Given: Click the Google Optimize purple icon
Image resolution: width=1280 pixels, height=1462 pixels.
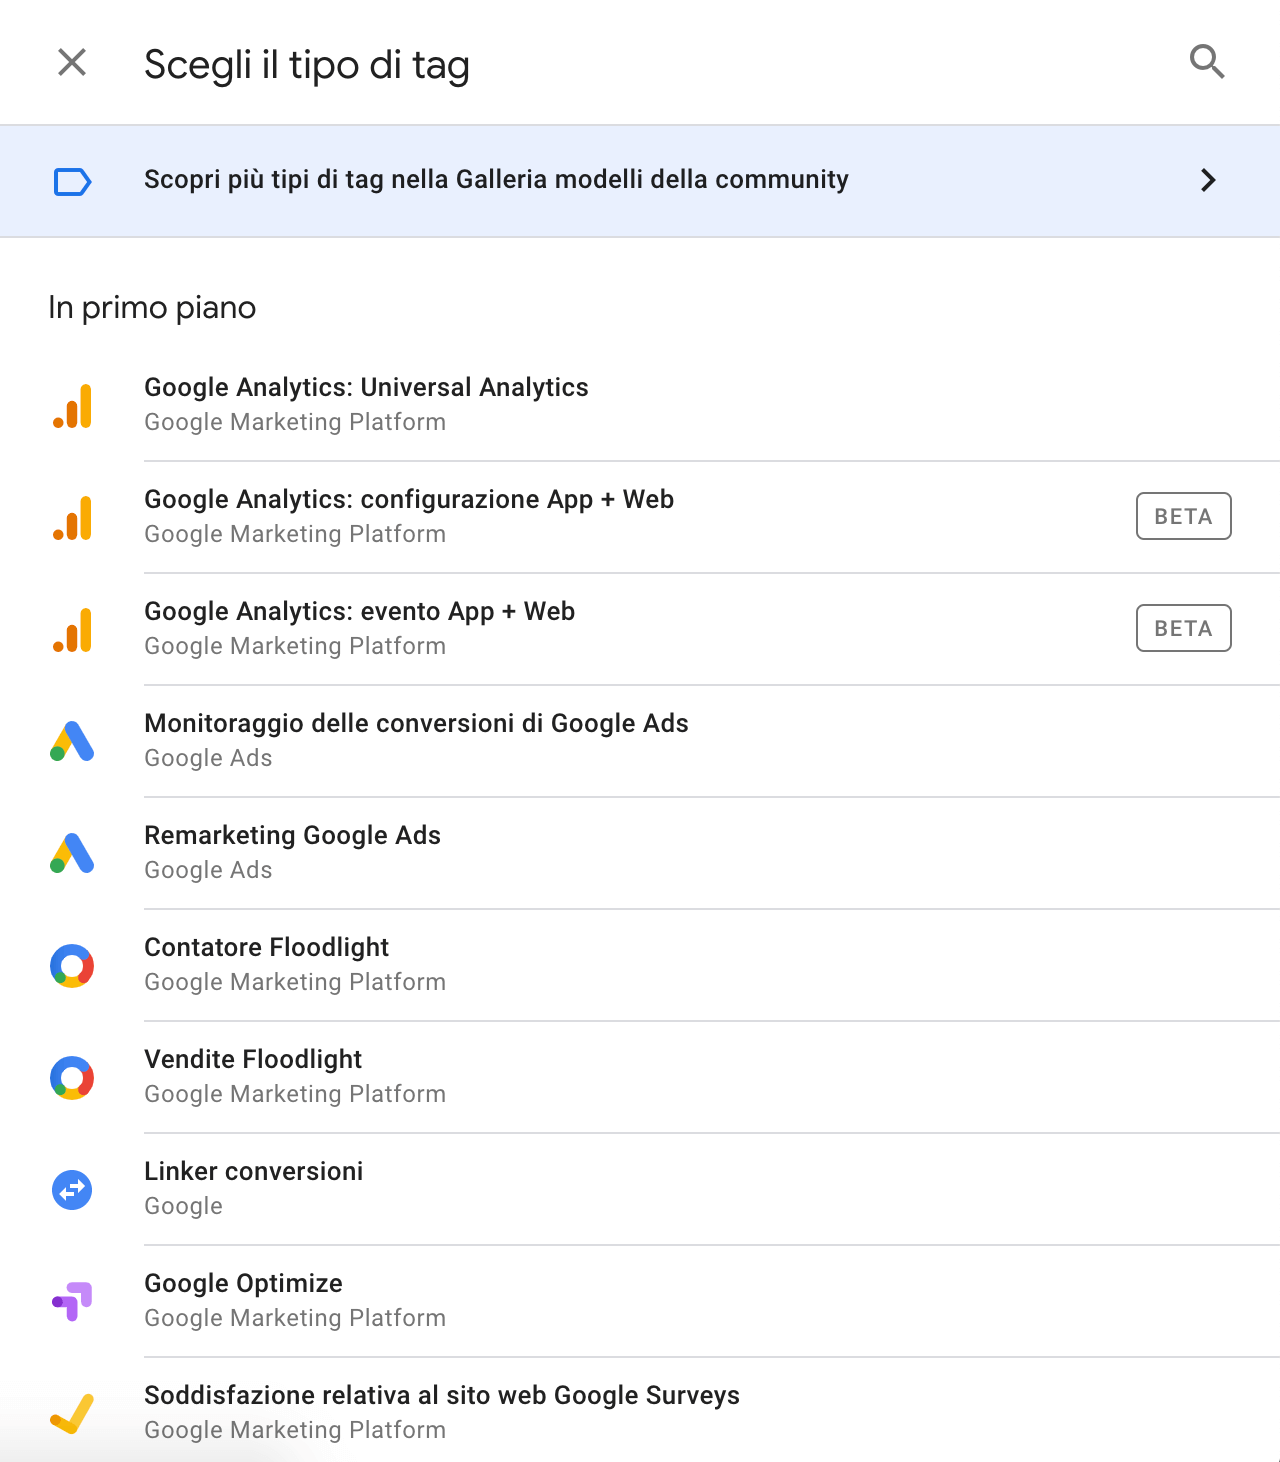Looking at the screenshot, I should tap(72, 1301).
